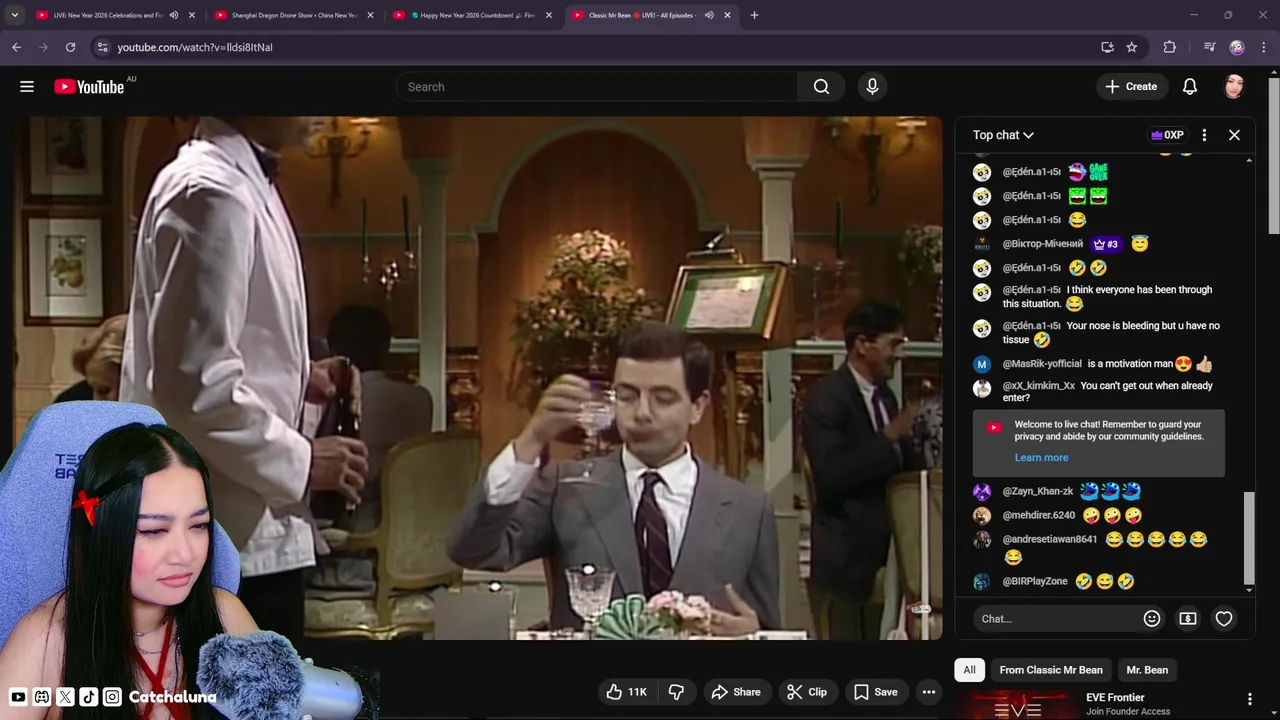Open @MasRik-yofficial chat username

coord(1042,364)
